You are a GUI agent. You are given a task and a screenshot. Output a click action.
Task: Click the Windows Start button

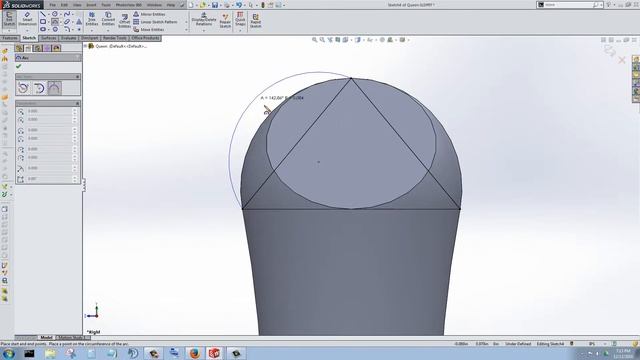pos(9,353)
